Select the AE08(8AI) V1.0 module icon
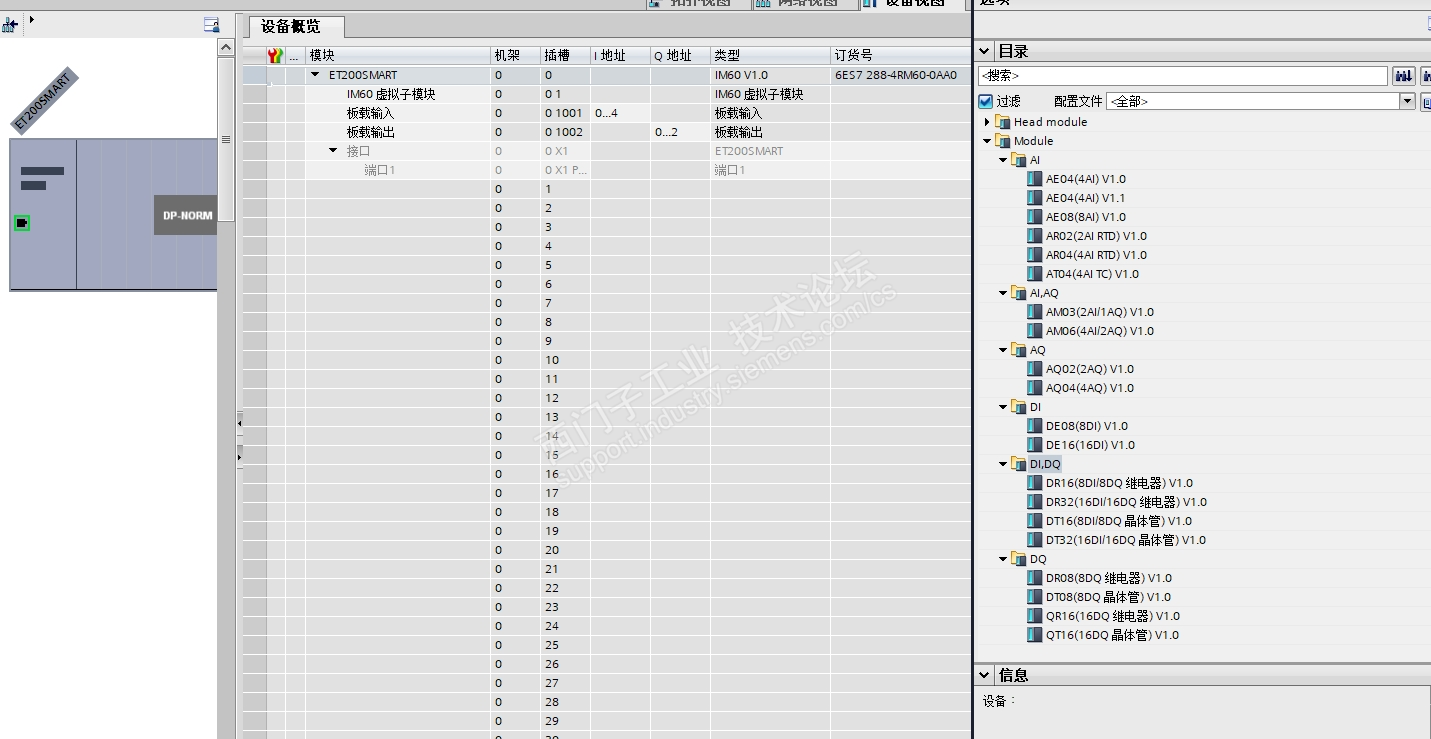Image resolution: width=1431 pixels, height=739 pixels. (1035, 217)
